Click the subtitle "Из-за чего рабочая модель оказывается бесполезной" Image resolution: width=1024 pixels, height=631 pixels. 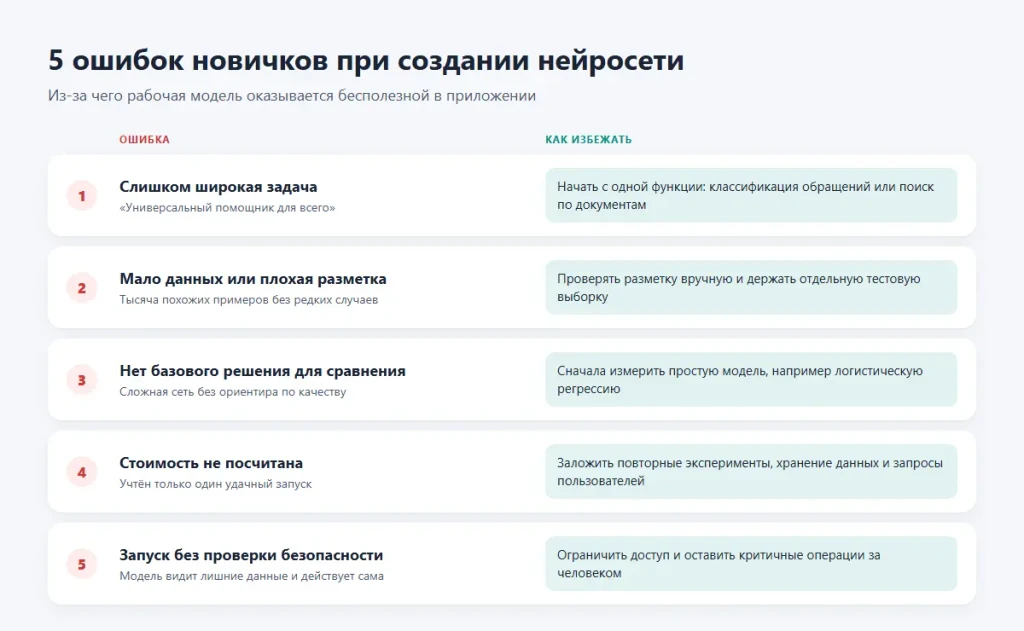[x=291, y=95]
